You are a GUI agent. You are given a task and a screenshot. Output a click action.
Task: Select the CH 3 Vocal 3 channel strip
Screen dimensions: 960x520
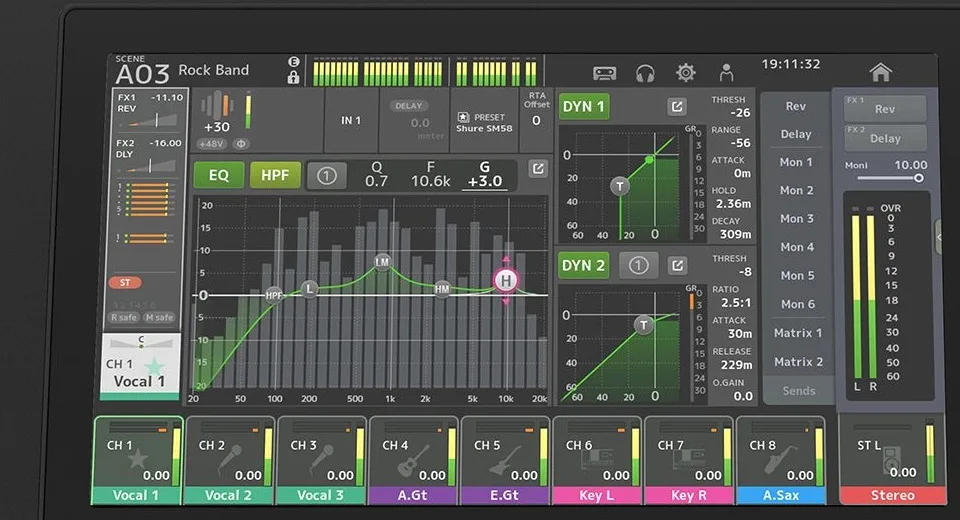321,461
